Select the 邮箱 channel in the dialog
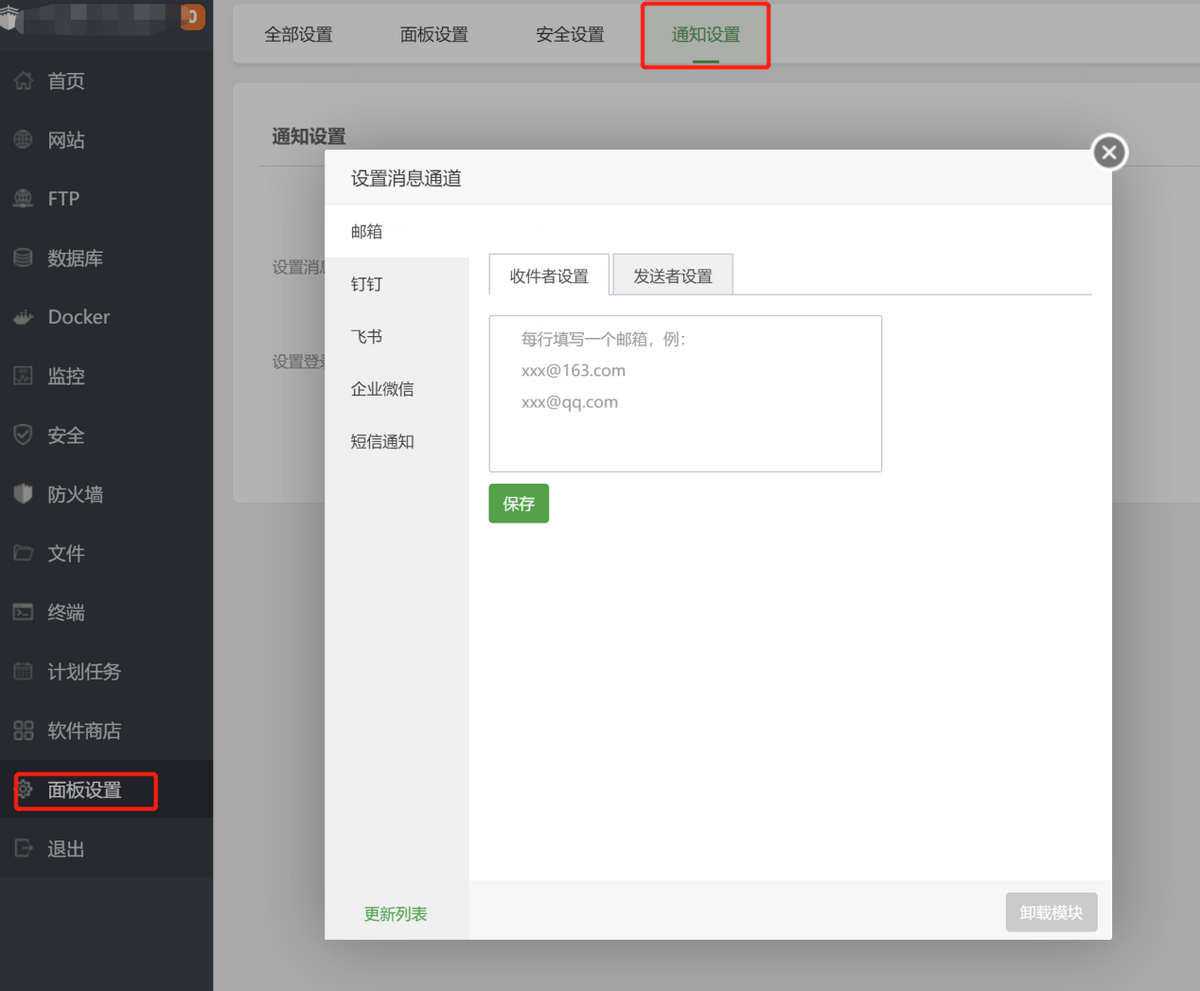The height and width of the screenshot is (991, 1200). point(396,231)
